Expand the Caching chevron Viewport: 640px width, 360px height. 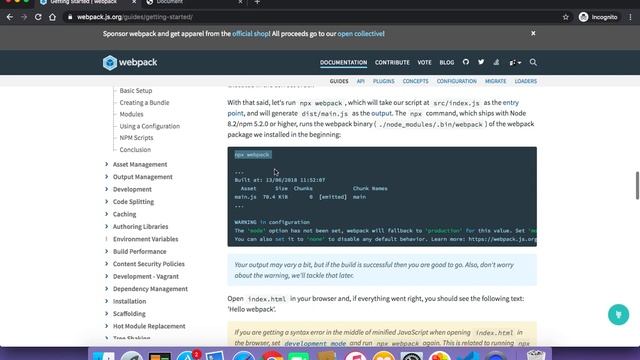107,214
